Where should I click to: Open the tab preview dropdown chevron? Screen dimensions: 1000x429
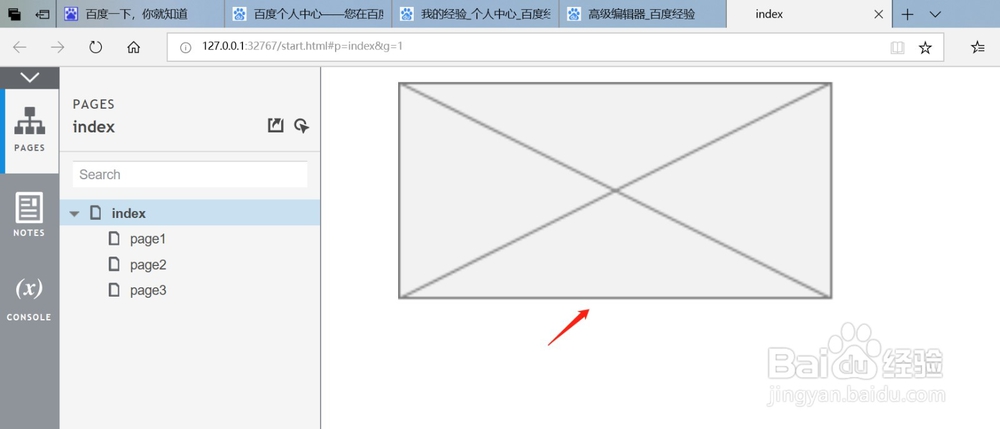click(936, 14)
